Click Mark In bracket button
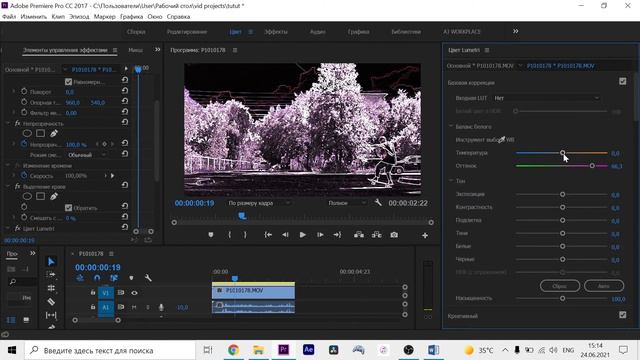The width and height of the screenshot is (640, 360). (229, 235)
